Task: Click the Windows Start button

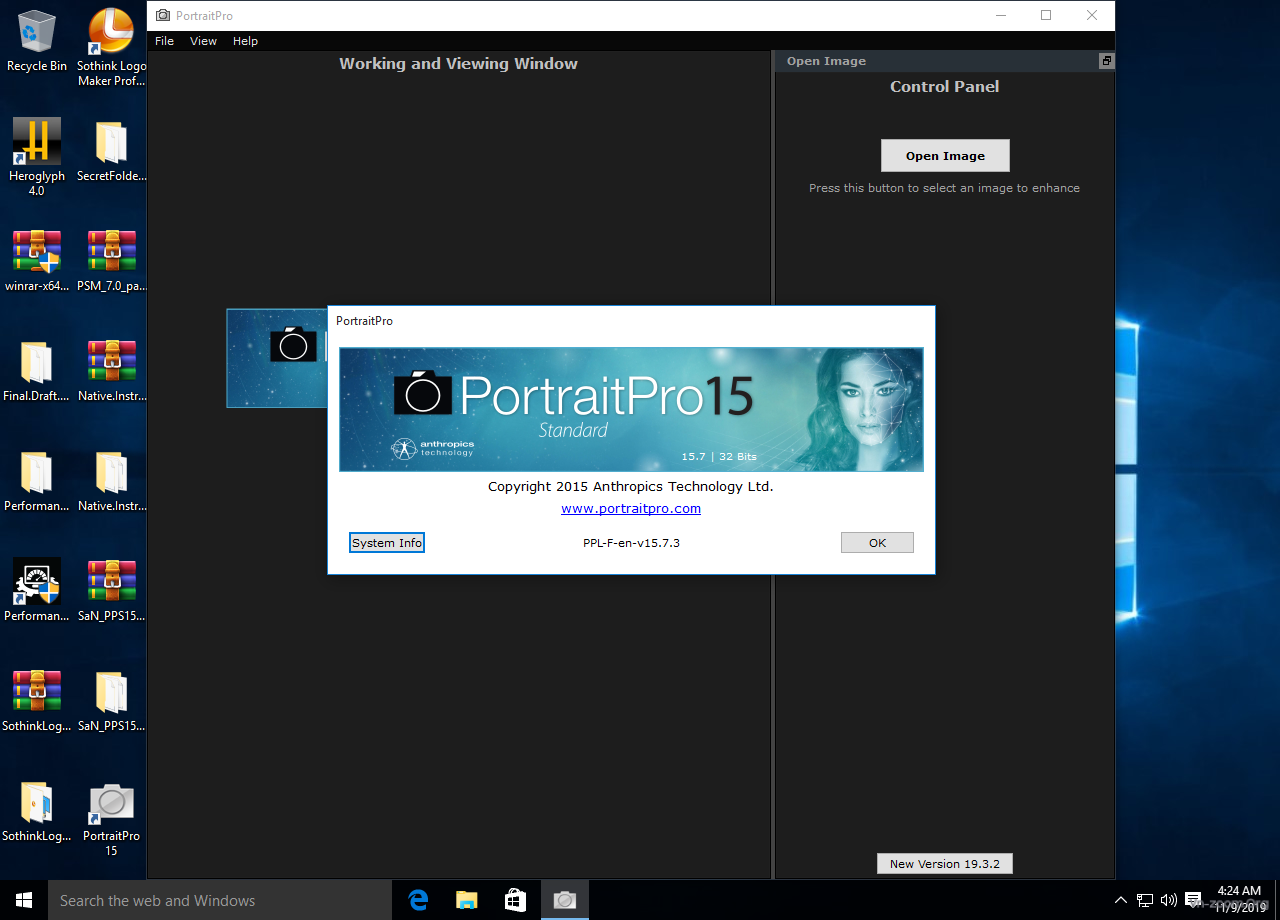Action: click(x=24, y=900)
